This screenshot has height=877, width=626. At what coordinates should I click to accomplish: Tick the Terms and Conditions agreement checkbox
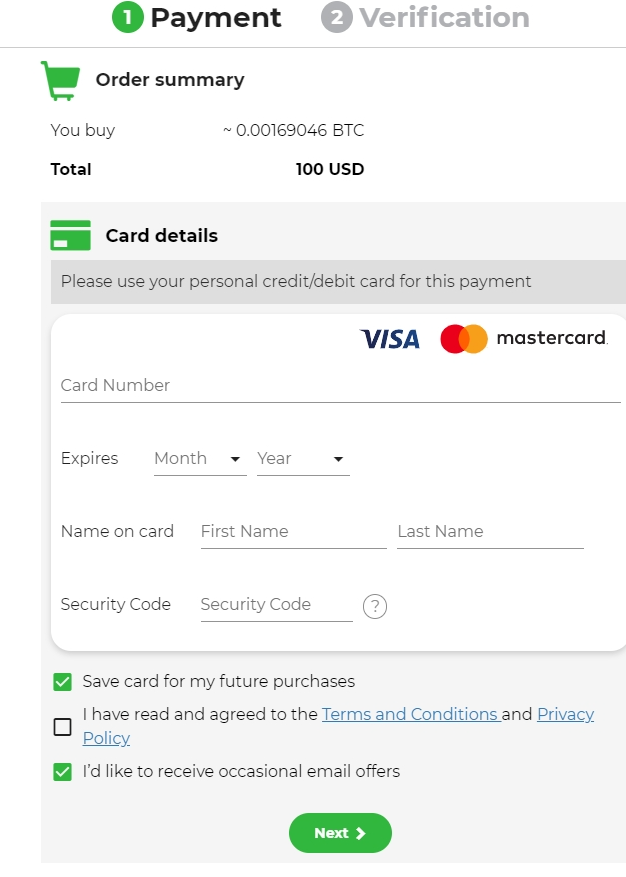[x=63, y=727]
